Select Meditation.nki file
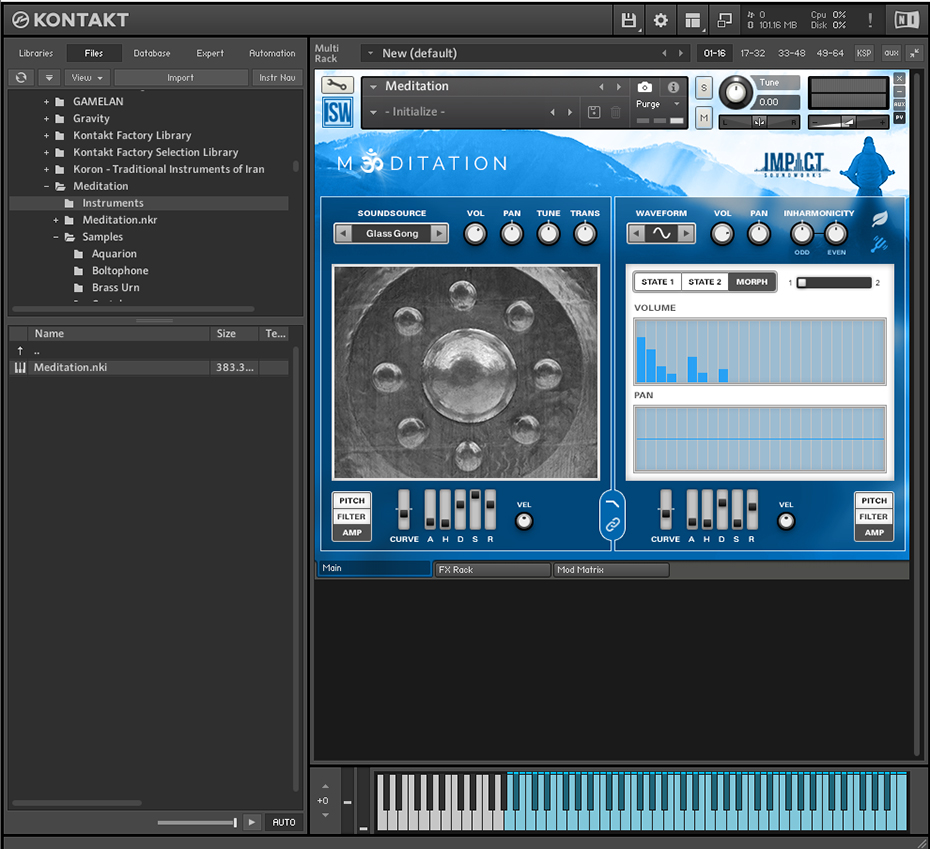Image resolution: width=930 pixels, height=849 pixels. point(148,368)
